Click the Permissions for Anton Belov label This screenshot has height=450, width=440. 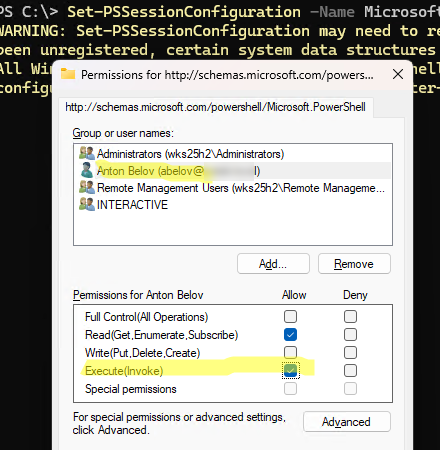point(138,295)
